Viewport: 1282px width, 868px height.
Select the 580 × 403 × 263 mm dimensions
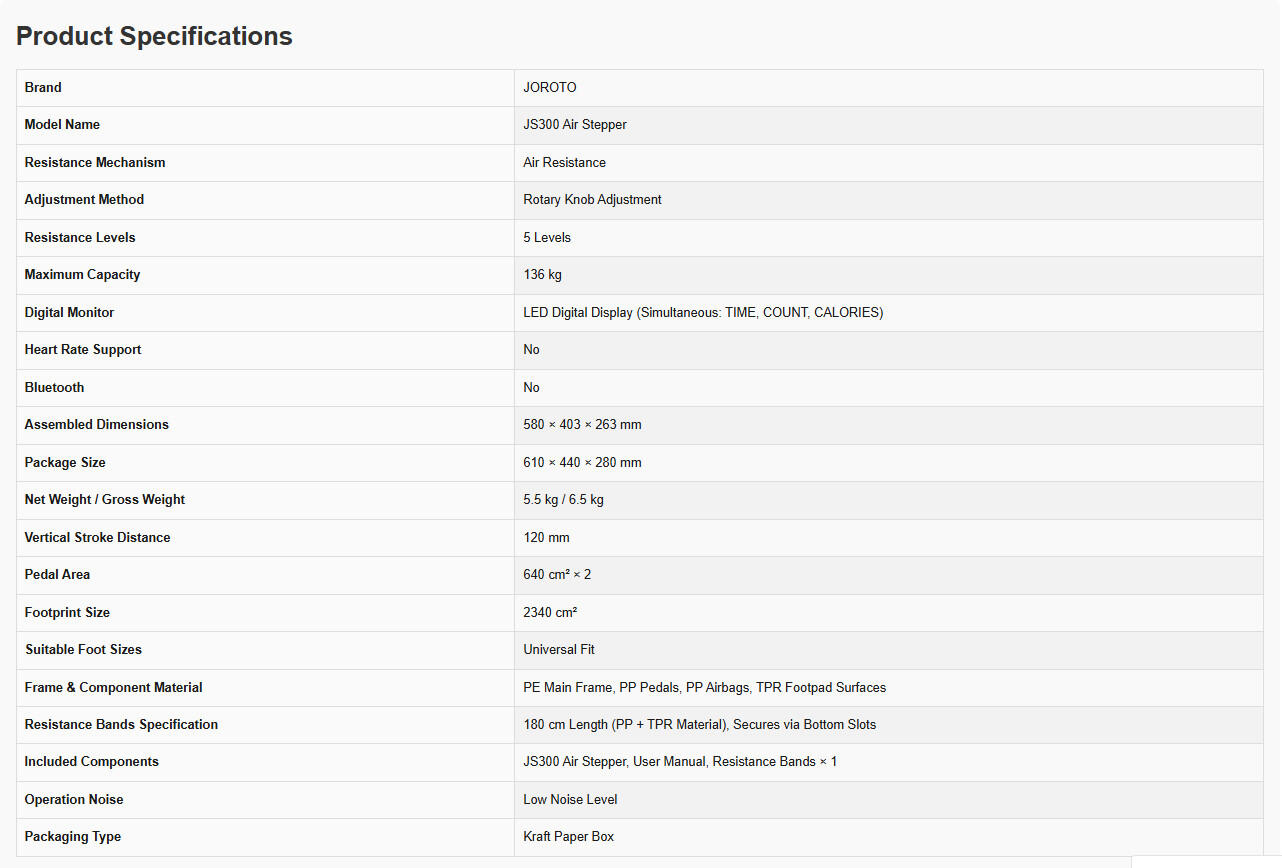tap(582, 425)
